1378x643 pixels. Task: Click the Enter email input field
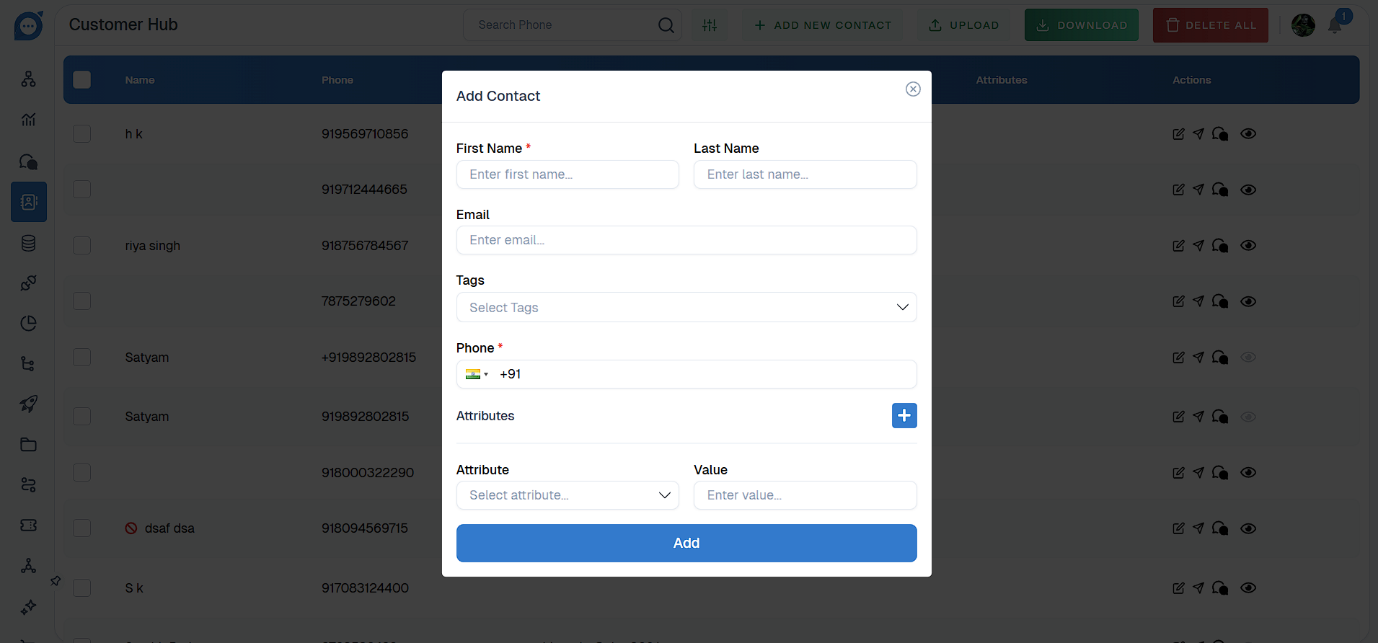686,240
